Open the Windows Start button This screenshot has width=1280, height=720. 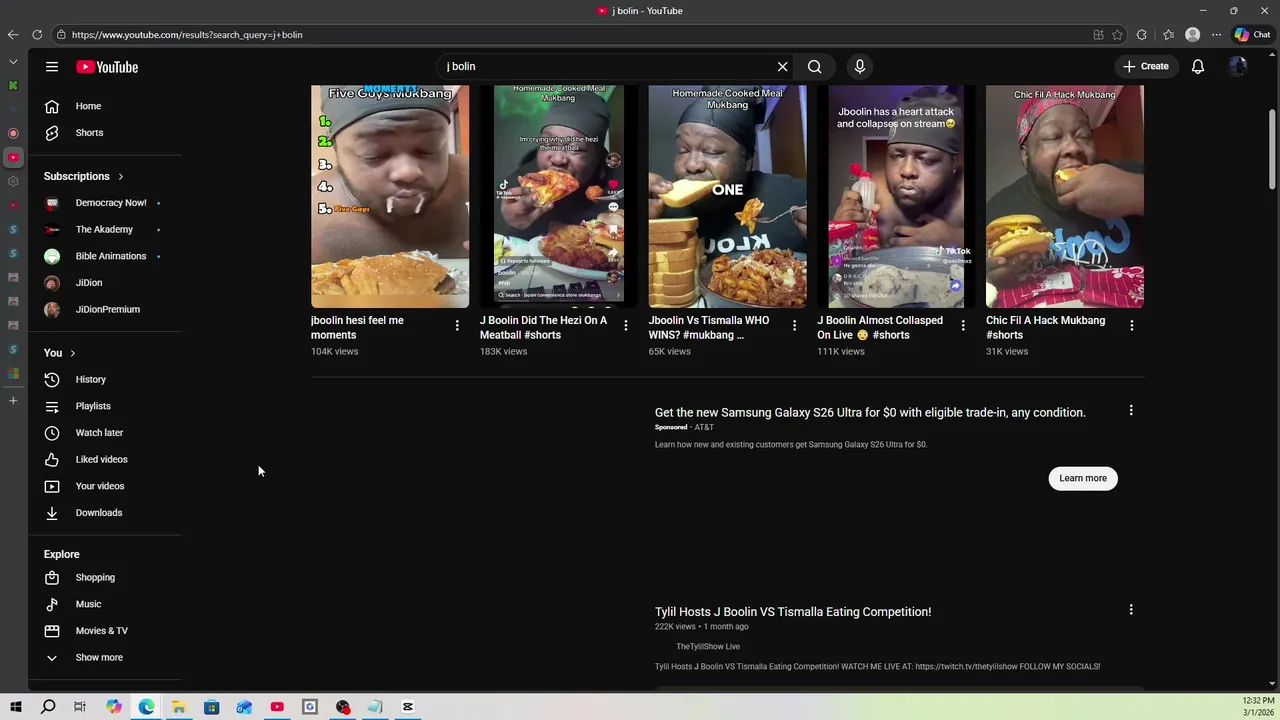[16, 707]
